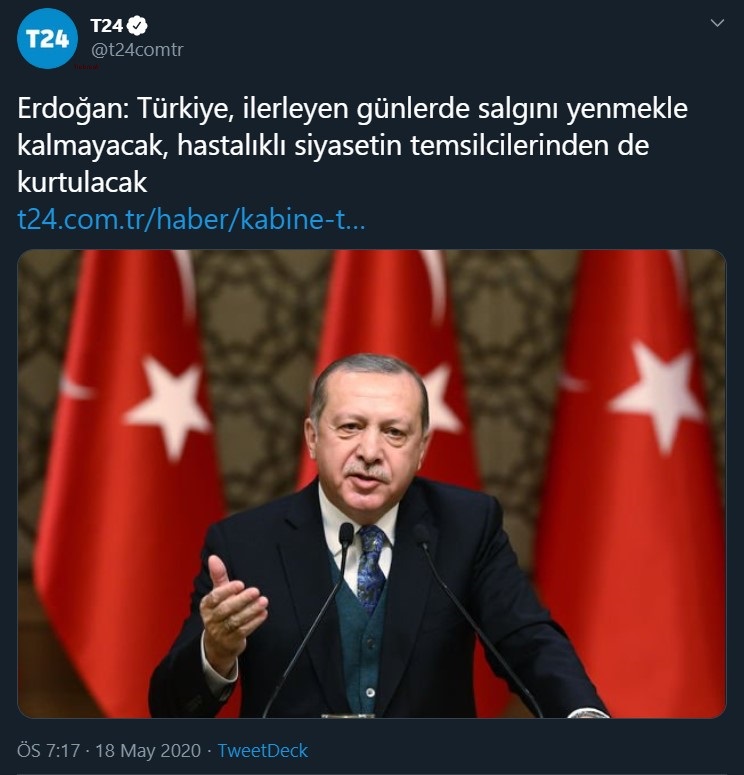
Task: Click the left Turkish flag star in photo
Action: [167, 407]
